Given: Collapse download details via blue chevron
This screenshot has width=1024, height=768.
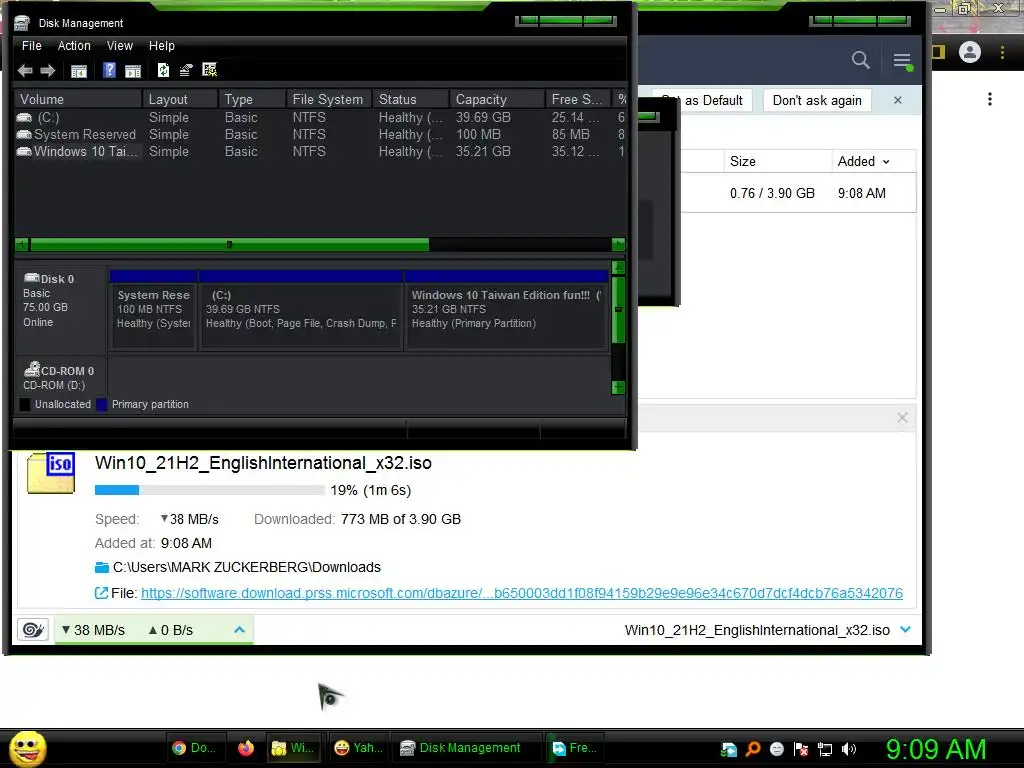Looking at the screenshot, I should click(905, 630).
